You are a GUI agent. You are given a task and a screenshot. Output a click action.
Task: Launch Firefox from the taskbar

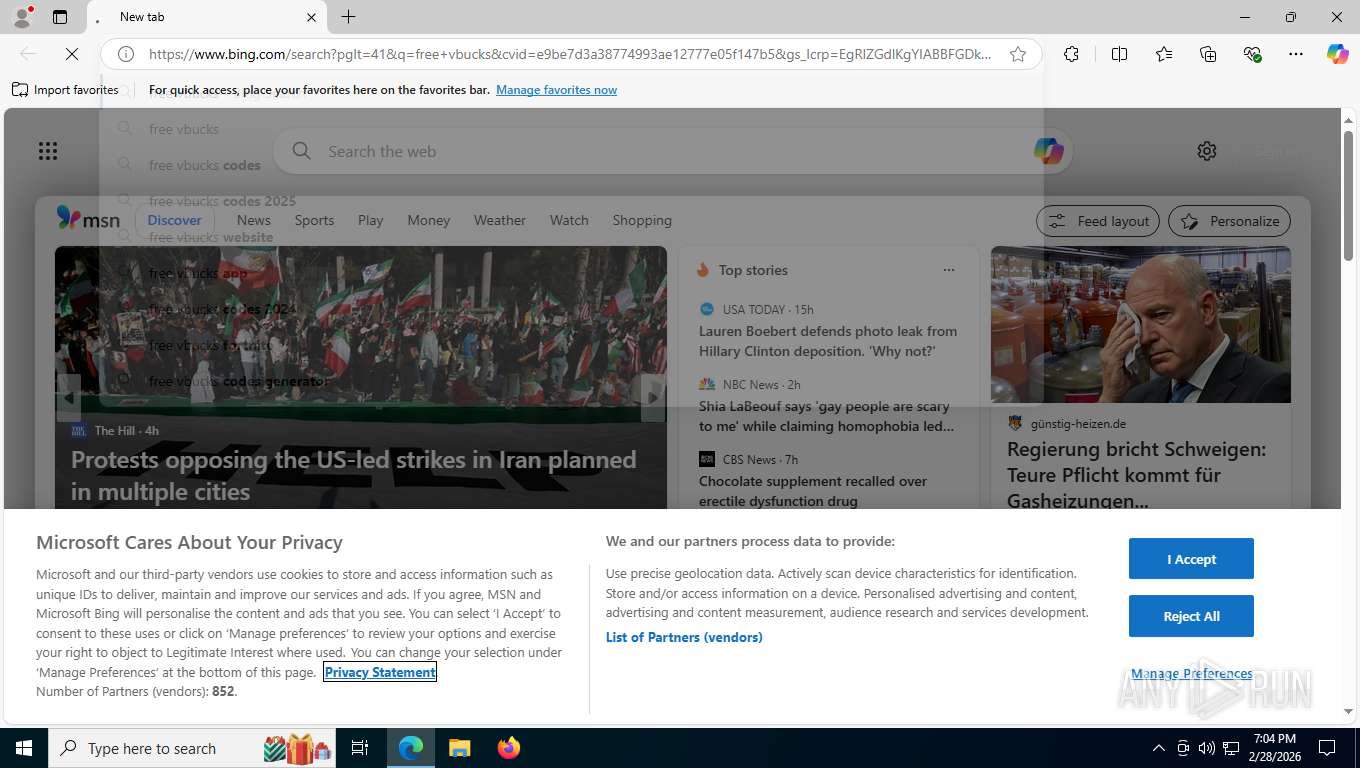pyautogui.click(x=509, y=748)
